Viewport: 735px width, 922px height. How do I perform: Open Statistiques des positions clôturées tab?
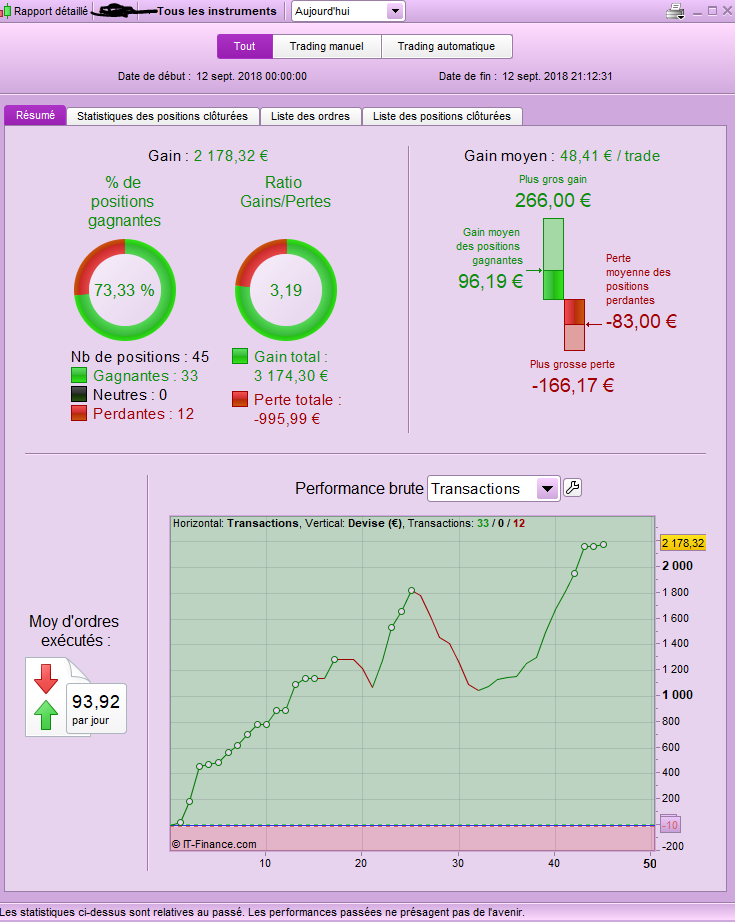pyautogui.click(x=162, y=116)
